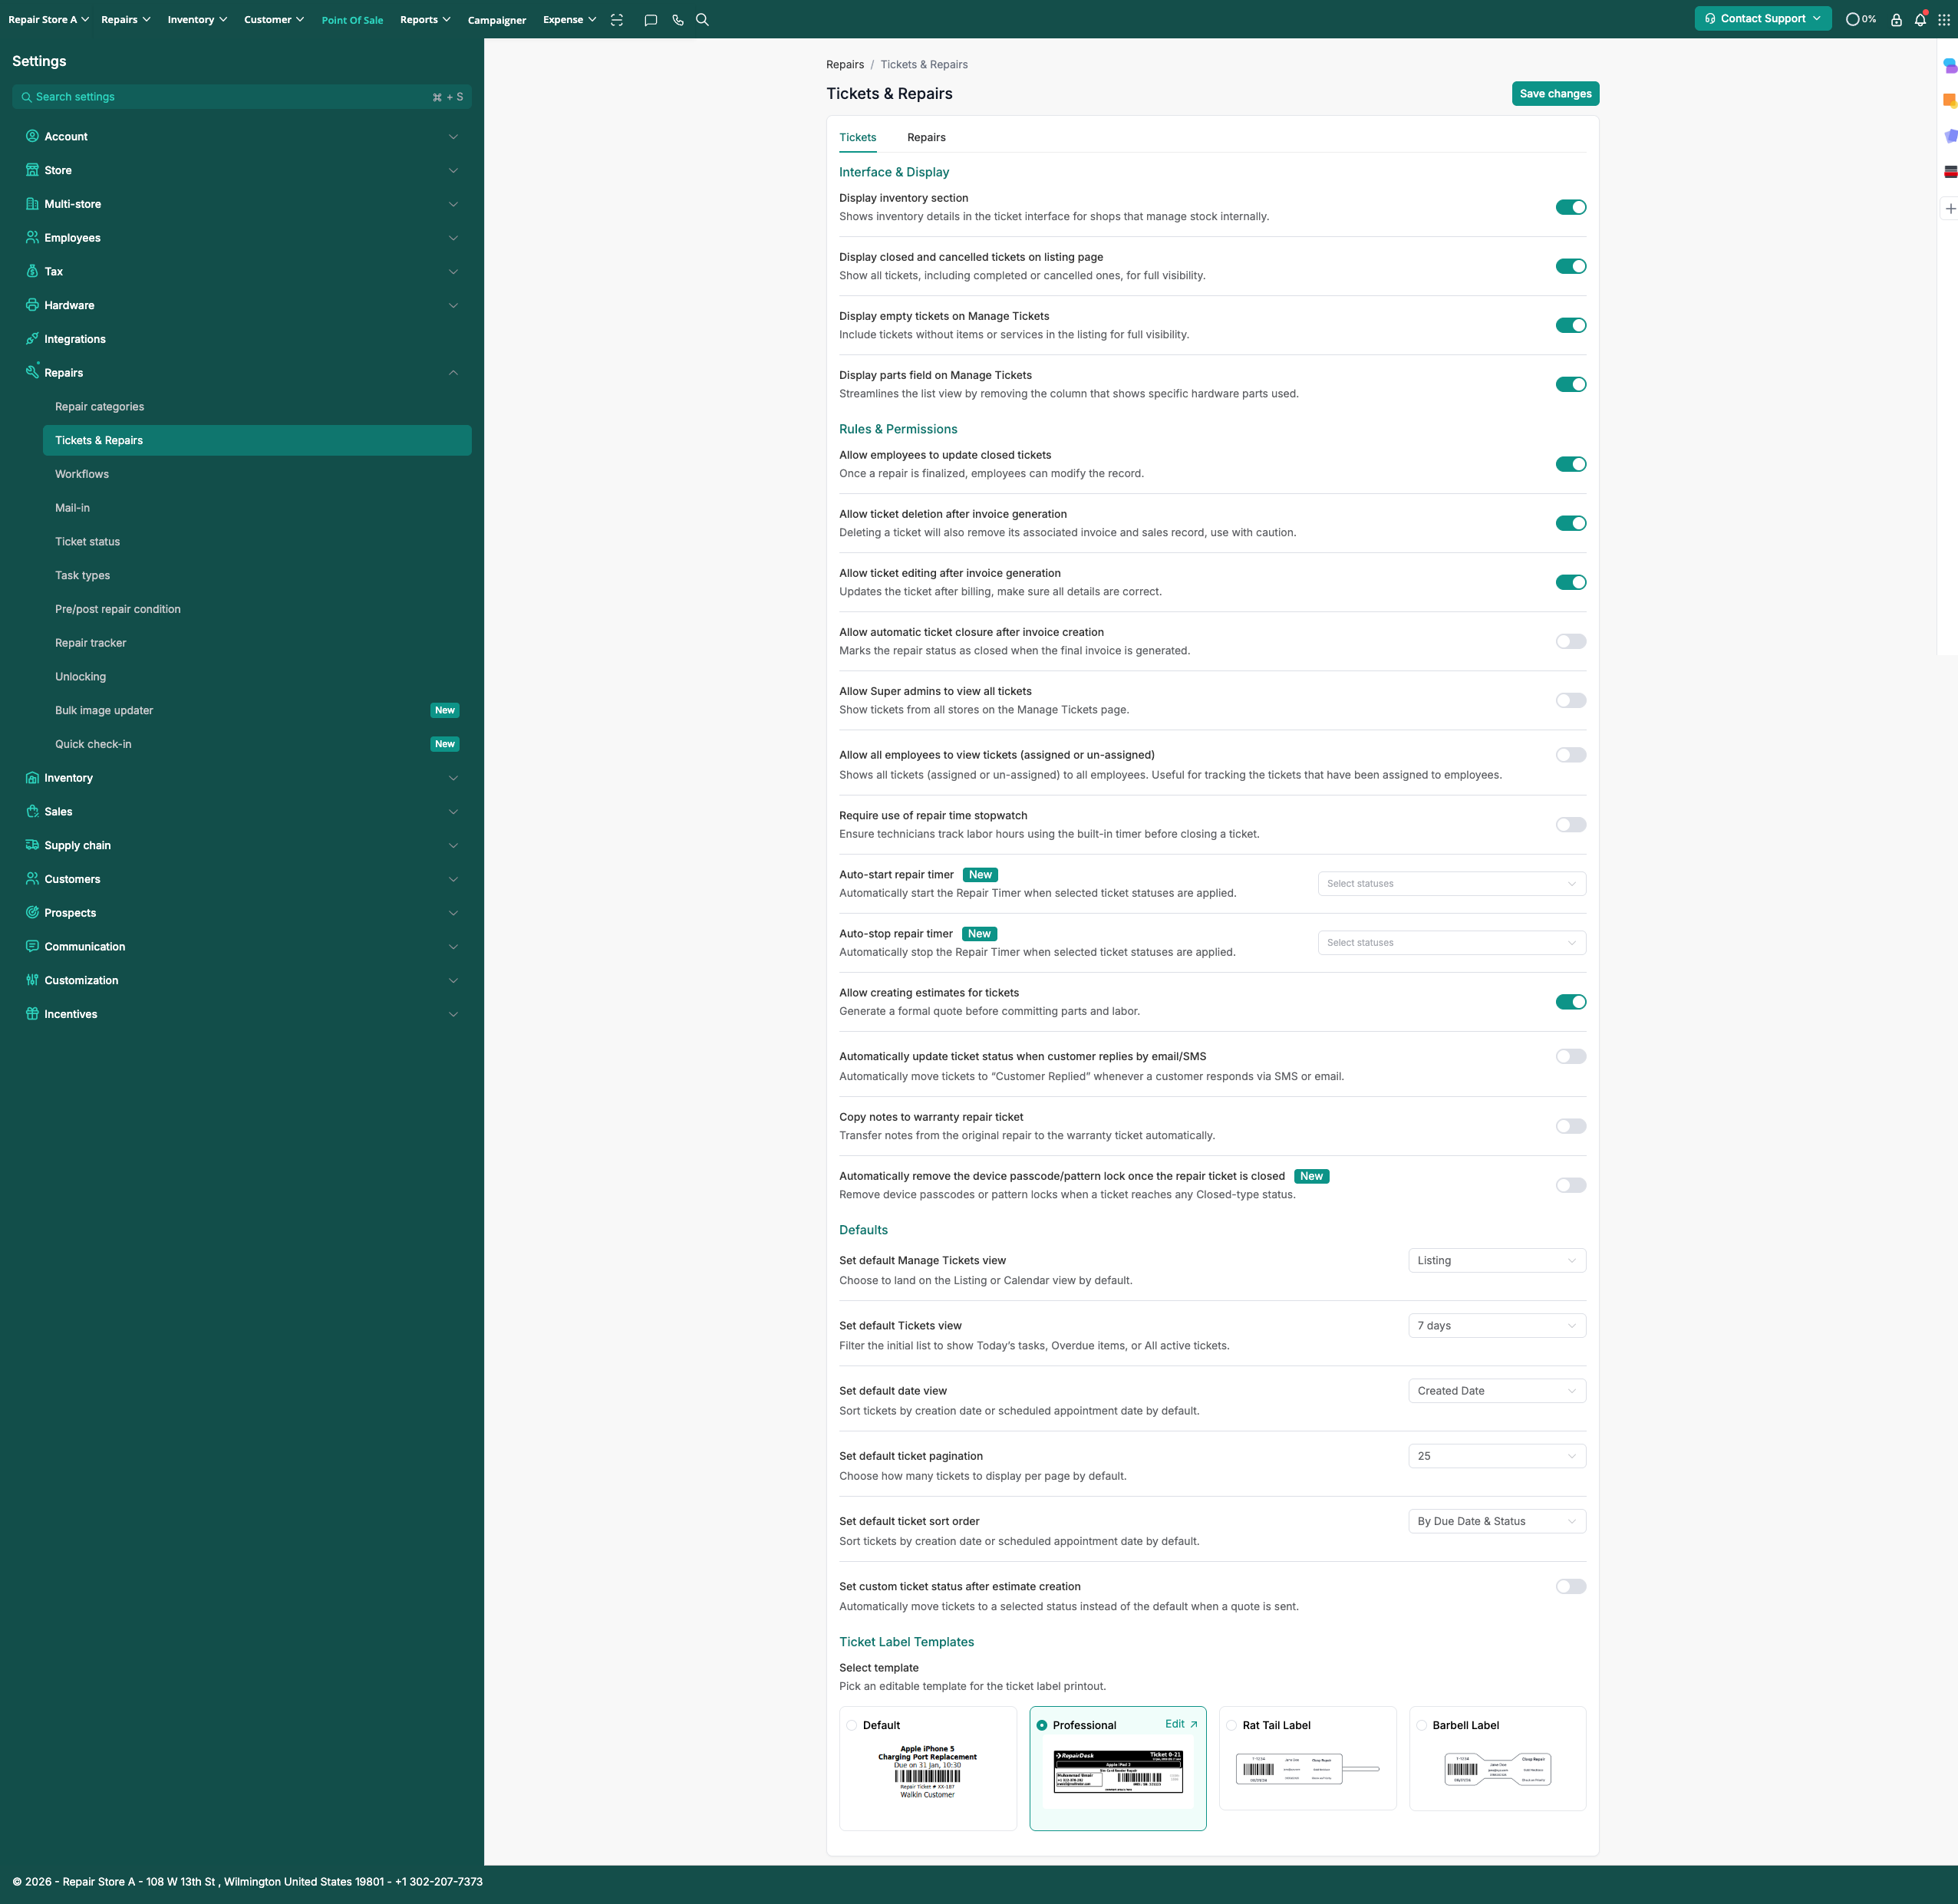Click the notifications bell icon
The image size is (1958, 1904).
coord(1919,20)
